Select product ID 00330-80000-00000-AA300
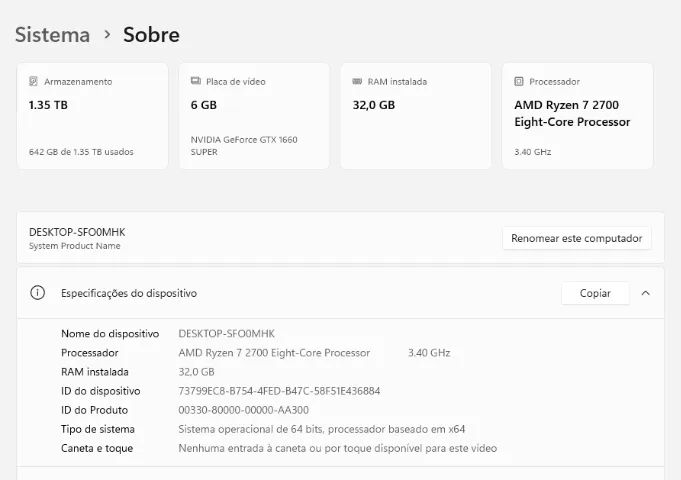The width and height of the screenshot is (681, 480). (244, 410)
